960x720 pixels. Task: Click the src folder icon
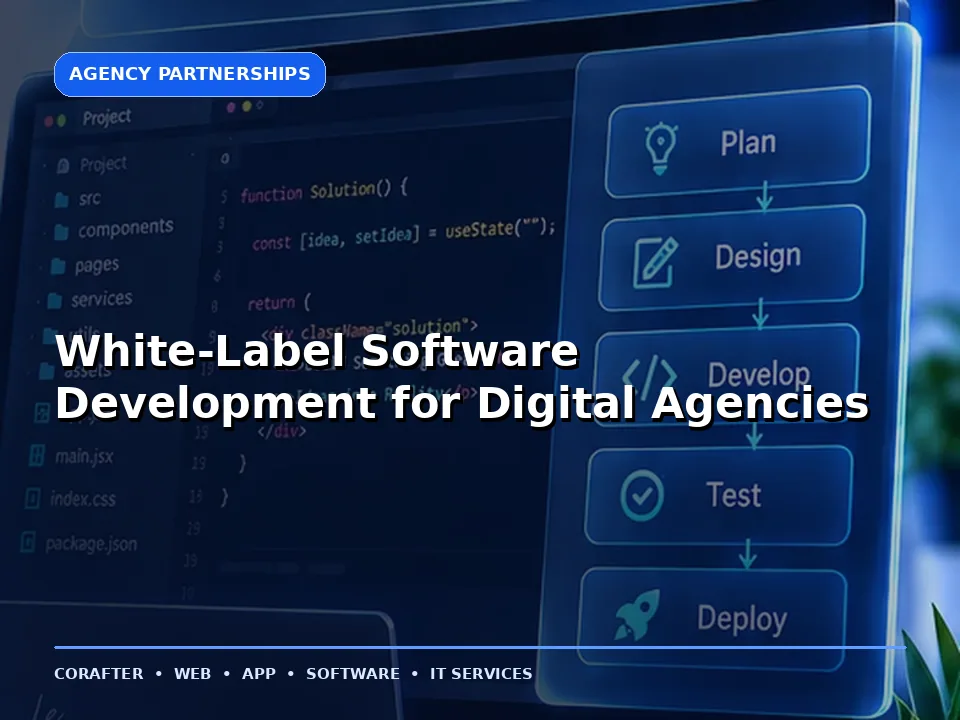[61, 200]
